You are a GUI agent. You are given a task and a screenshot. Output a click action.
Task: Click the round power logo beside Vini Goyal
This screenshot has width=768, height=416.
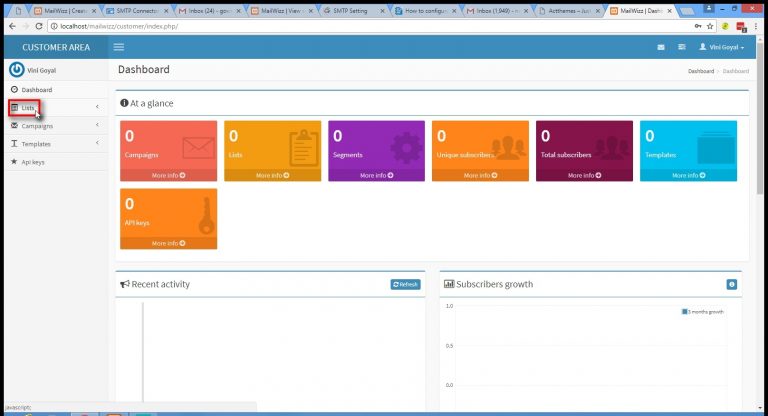point(17,70)
